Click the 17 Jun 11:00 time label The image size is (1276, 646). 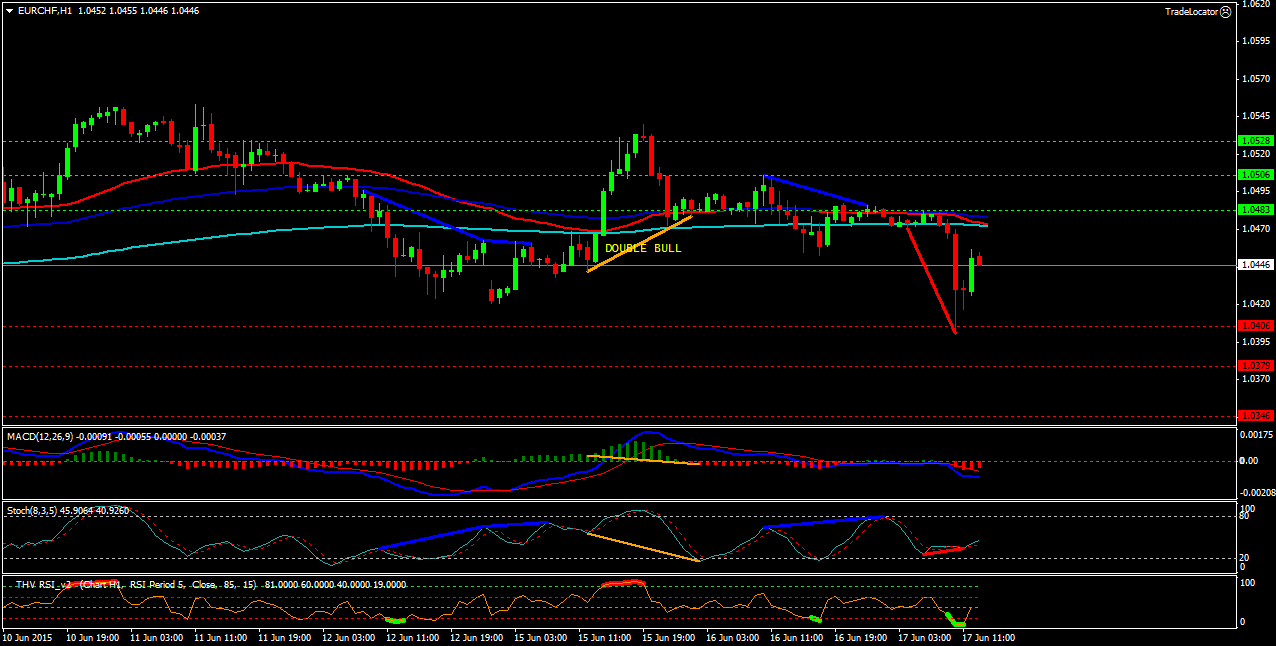(988, 637)
